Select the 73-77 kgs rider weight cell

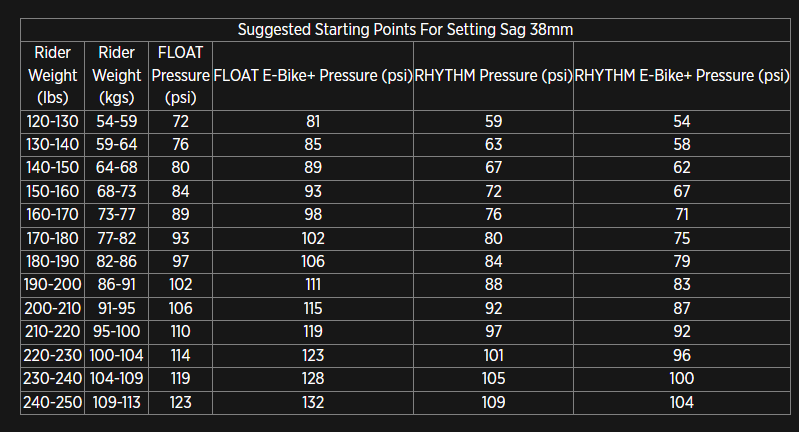point(117,213)
